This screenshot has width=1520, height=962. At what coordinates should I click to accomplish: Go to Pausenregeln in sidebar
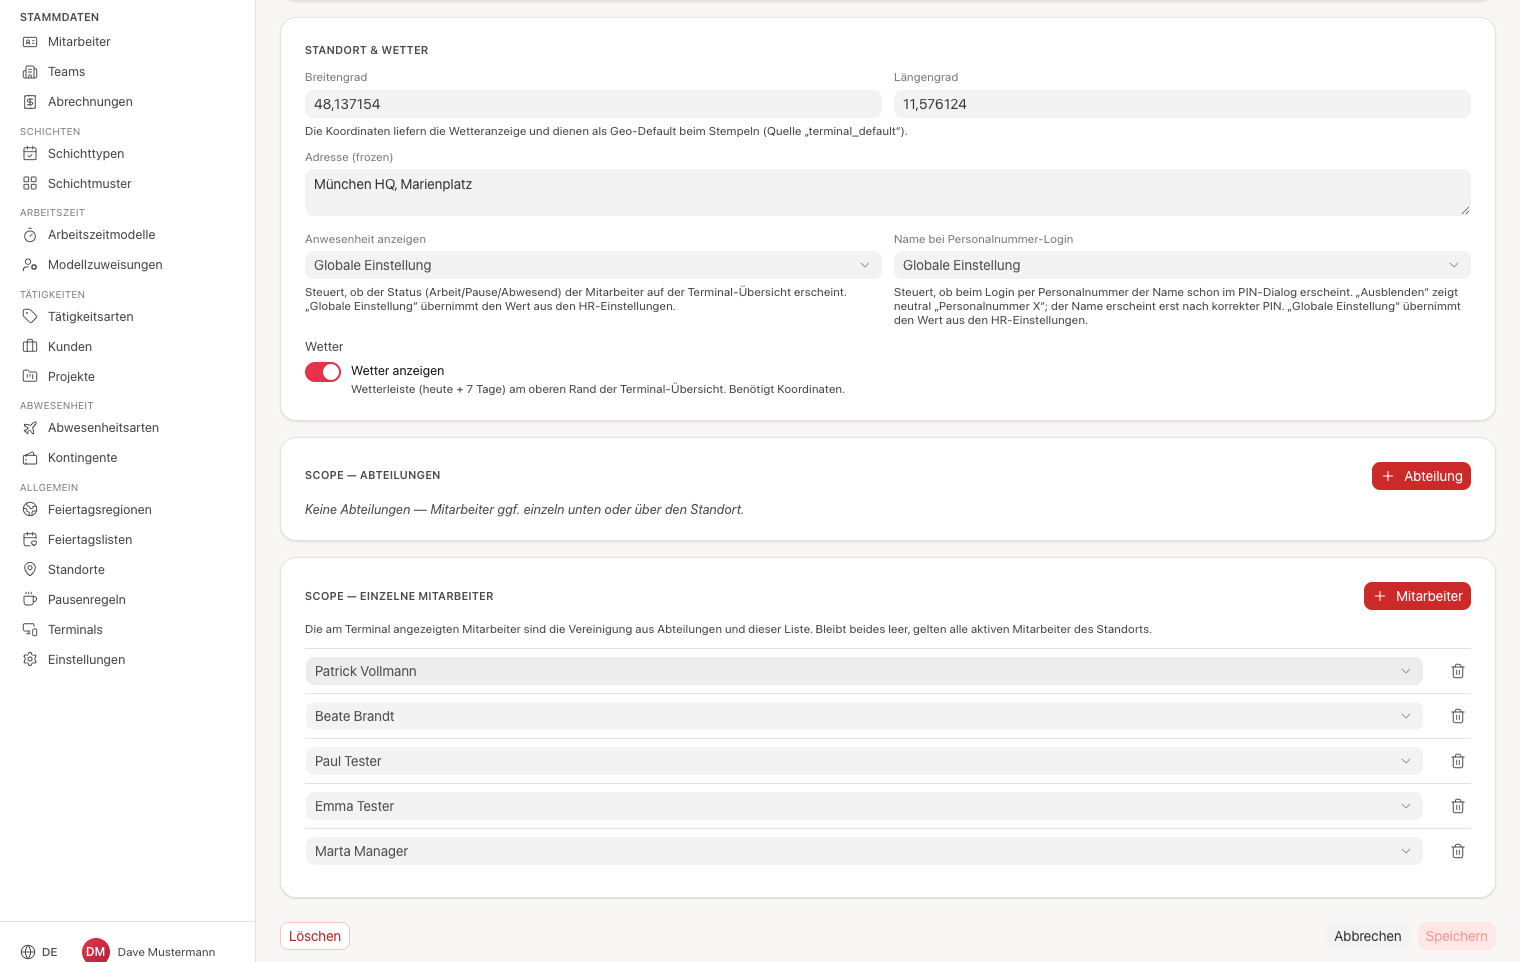86,600
